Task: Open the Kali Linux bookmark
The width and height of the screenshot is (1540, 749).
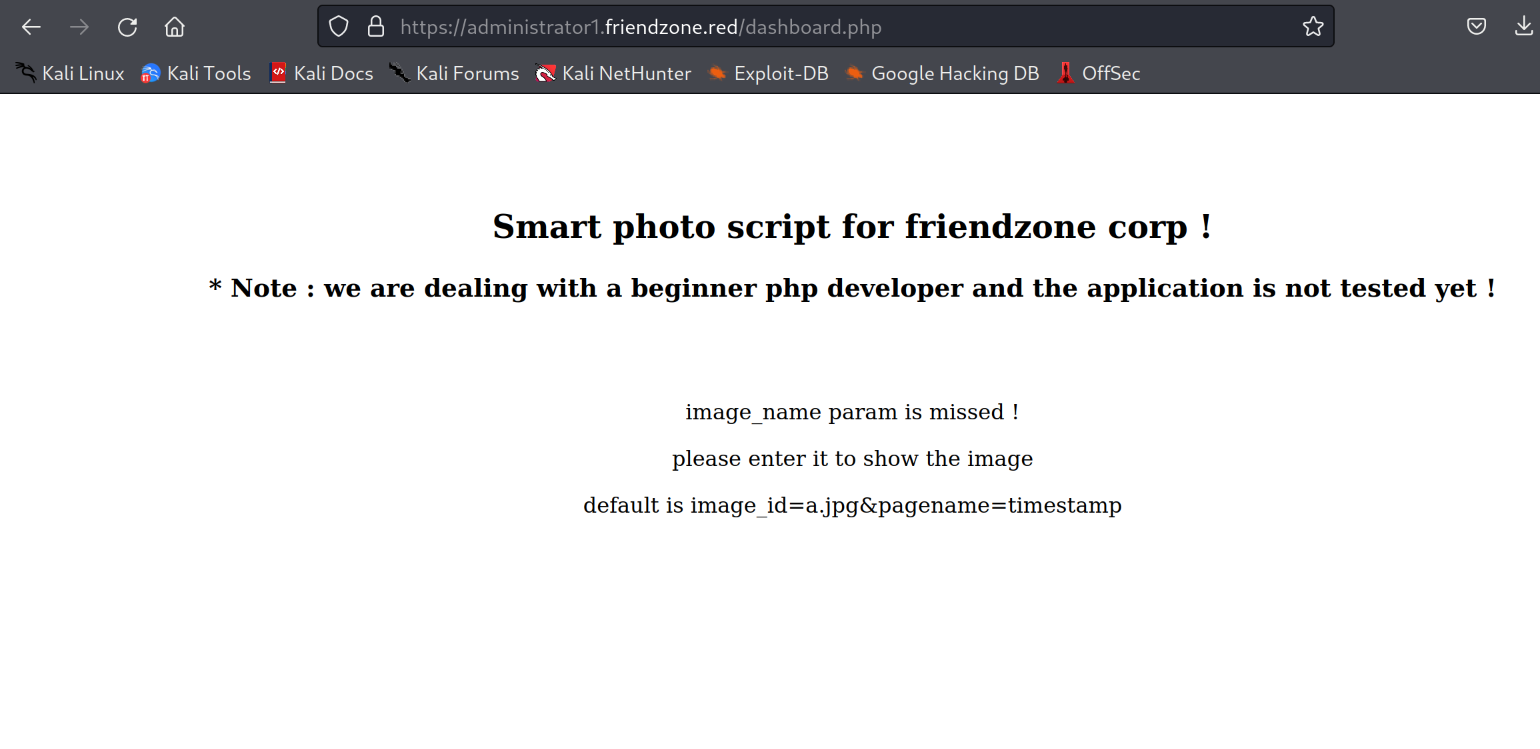Action: pos(70,73)
